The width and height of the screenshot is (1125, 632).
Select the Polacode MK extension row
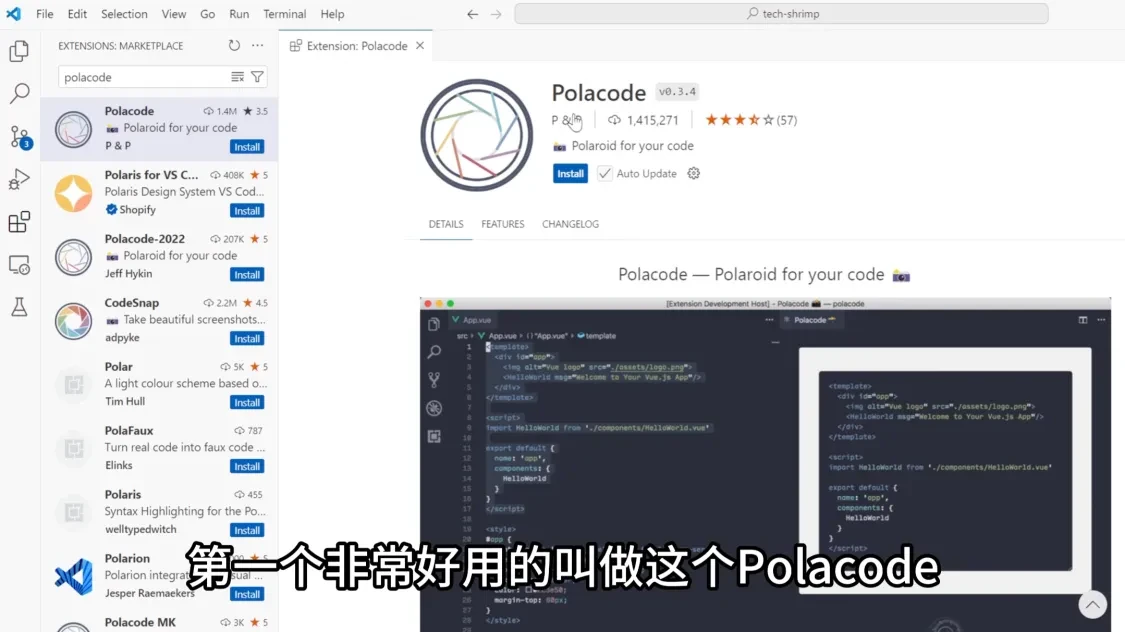(x=159, y=622)
